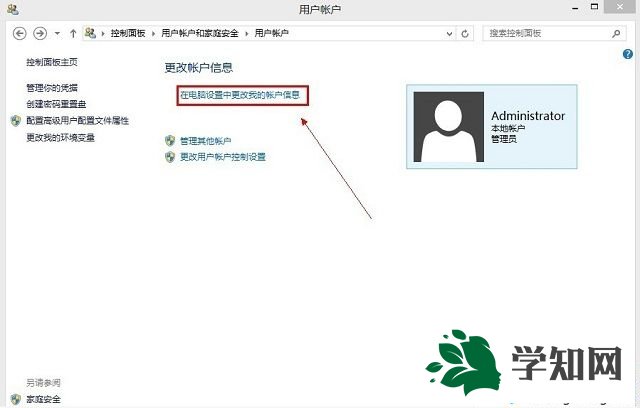Click the user accounts icon in address bar
The height and width of the screenshot is (408, 640).
(x=90, y=33)
